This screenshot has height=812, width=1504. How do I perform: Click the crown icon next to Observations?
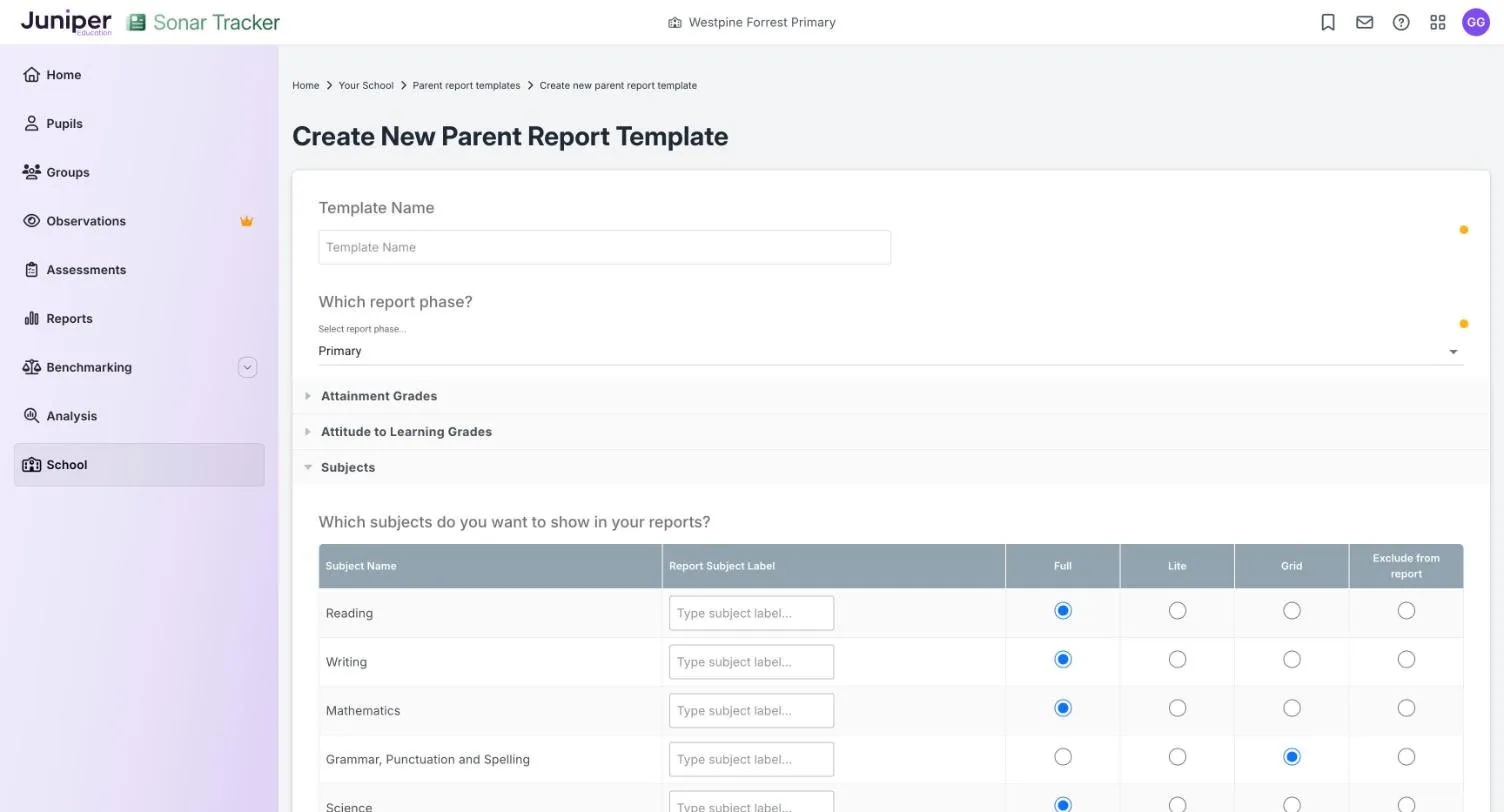click(x=246, y=221)
